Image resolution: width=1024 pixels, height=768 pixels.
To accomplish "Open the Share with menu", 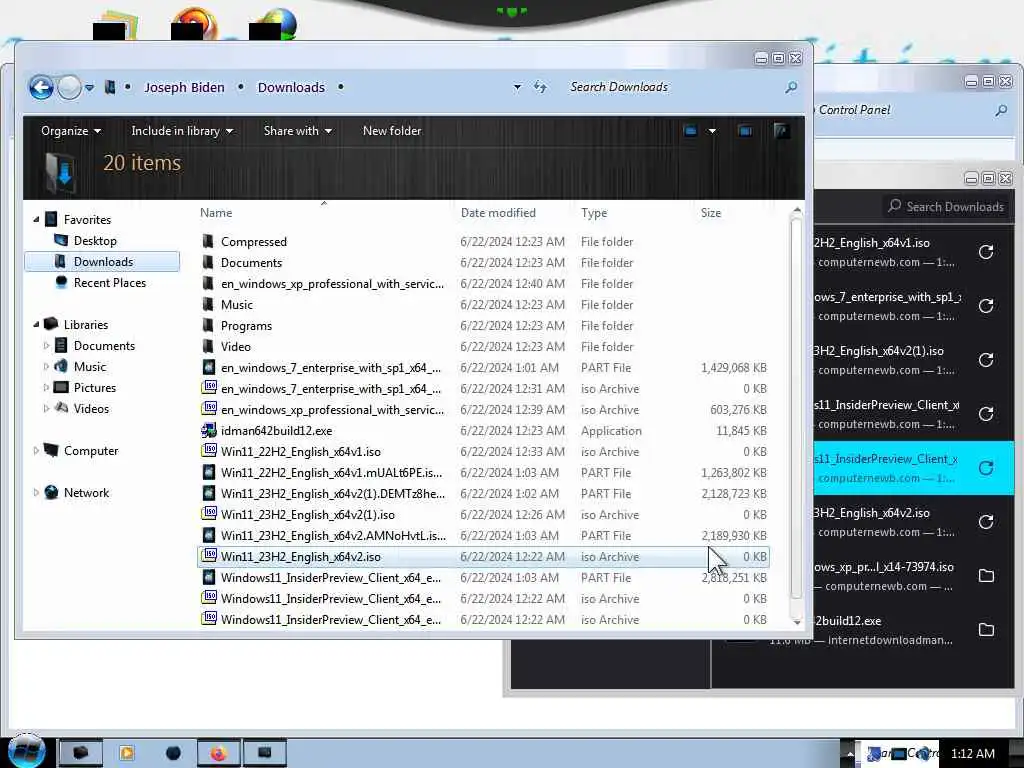I will pyautogui.click(x=298, y=131).
